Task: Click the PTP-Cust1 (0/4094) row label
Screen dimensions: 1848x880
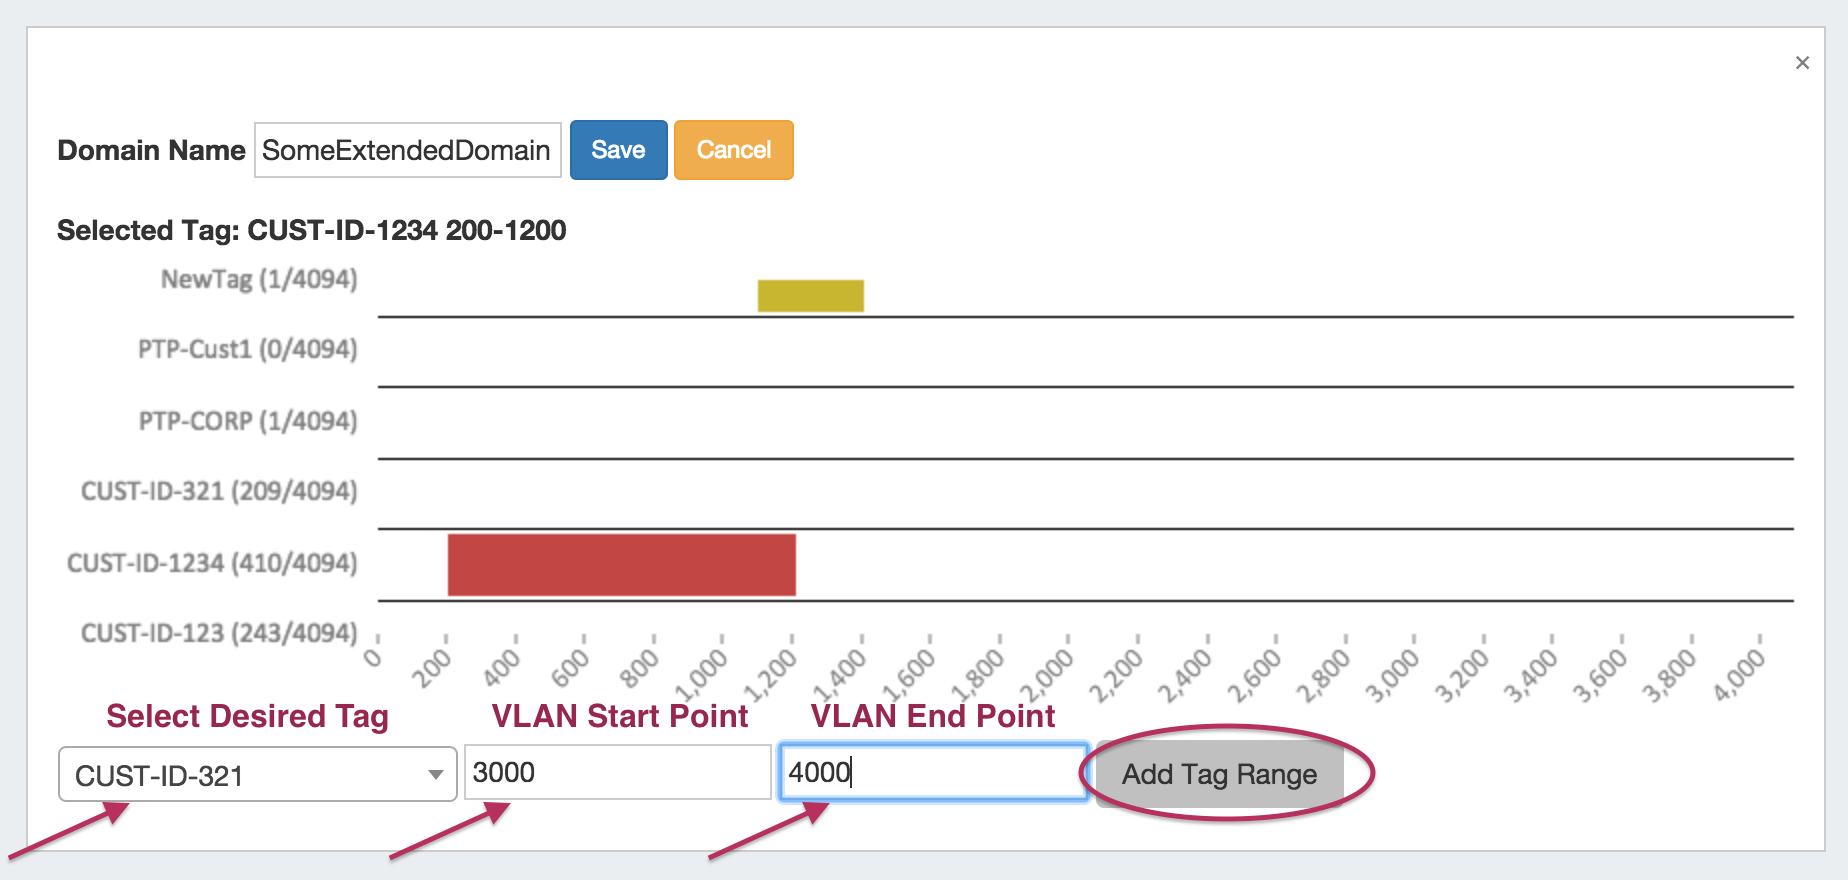Action: coord(247,349)
